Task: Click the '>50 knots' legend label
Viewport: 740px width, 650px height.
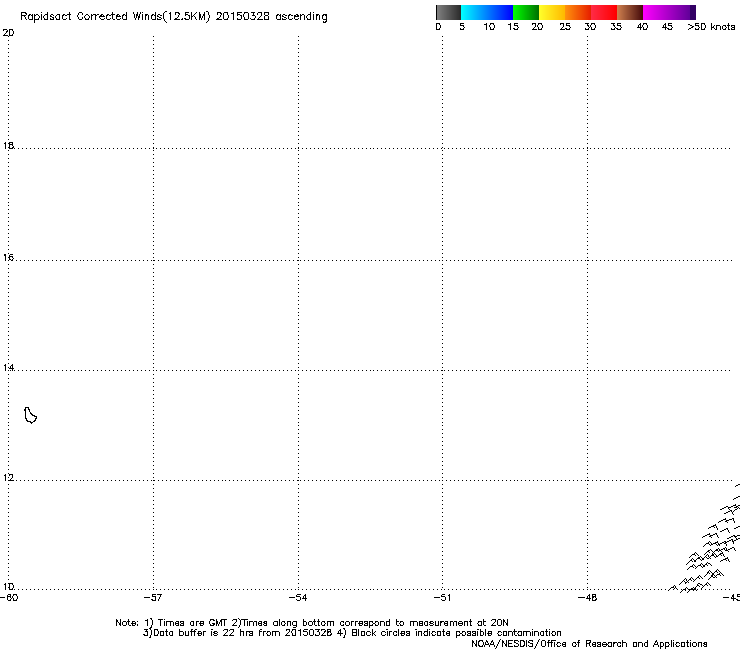Action: (x=711, y=27)
